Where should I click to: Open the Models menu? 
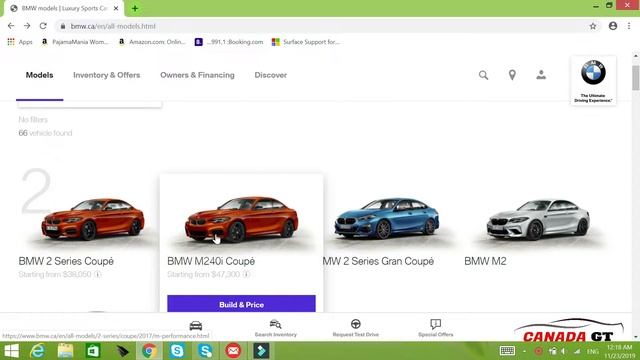click(40, 75)
